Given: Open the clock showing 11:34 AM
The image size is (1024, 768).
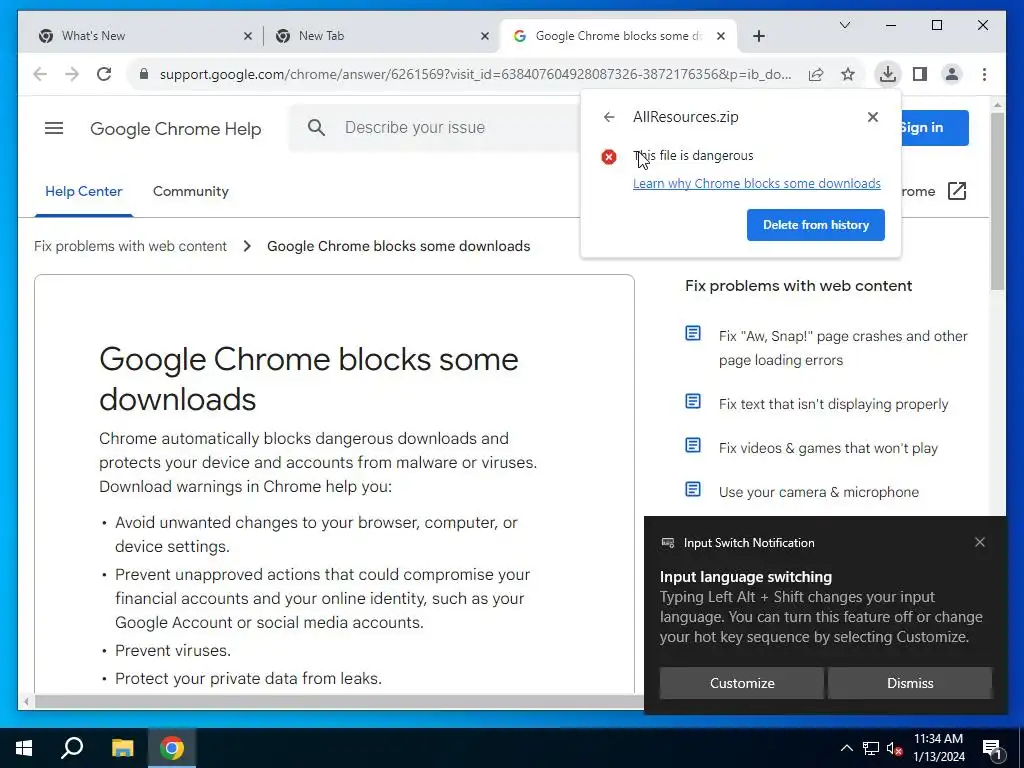Looking at the screenshot, I should tap(938, 748).
